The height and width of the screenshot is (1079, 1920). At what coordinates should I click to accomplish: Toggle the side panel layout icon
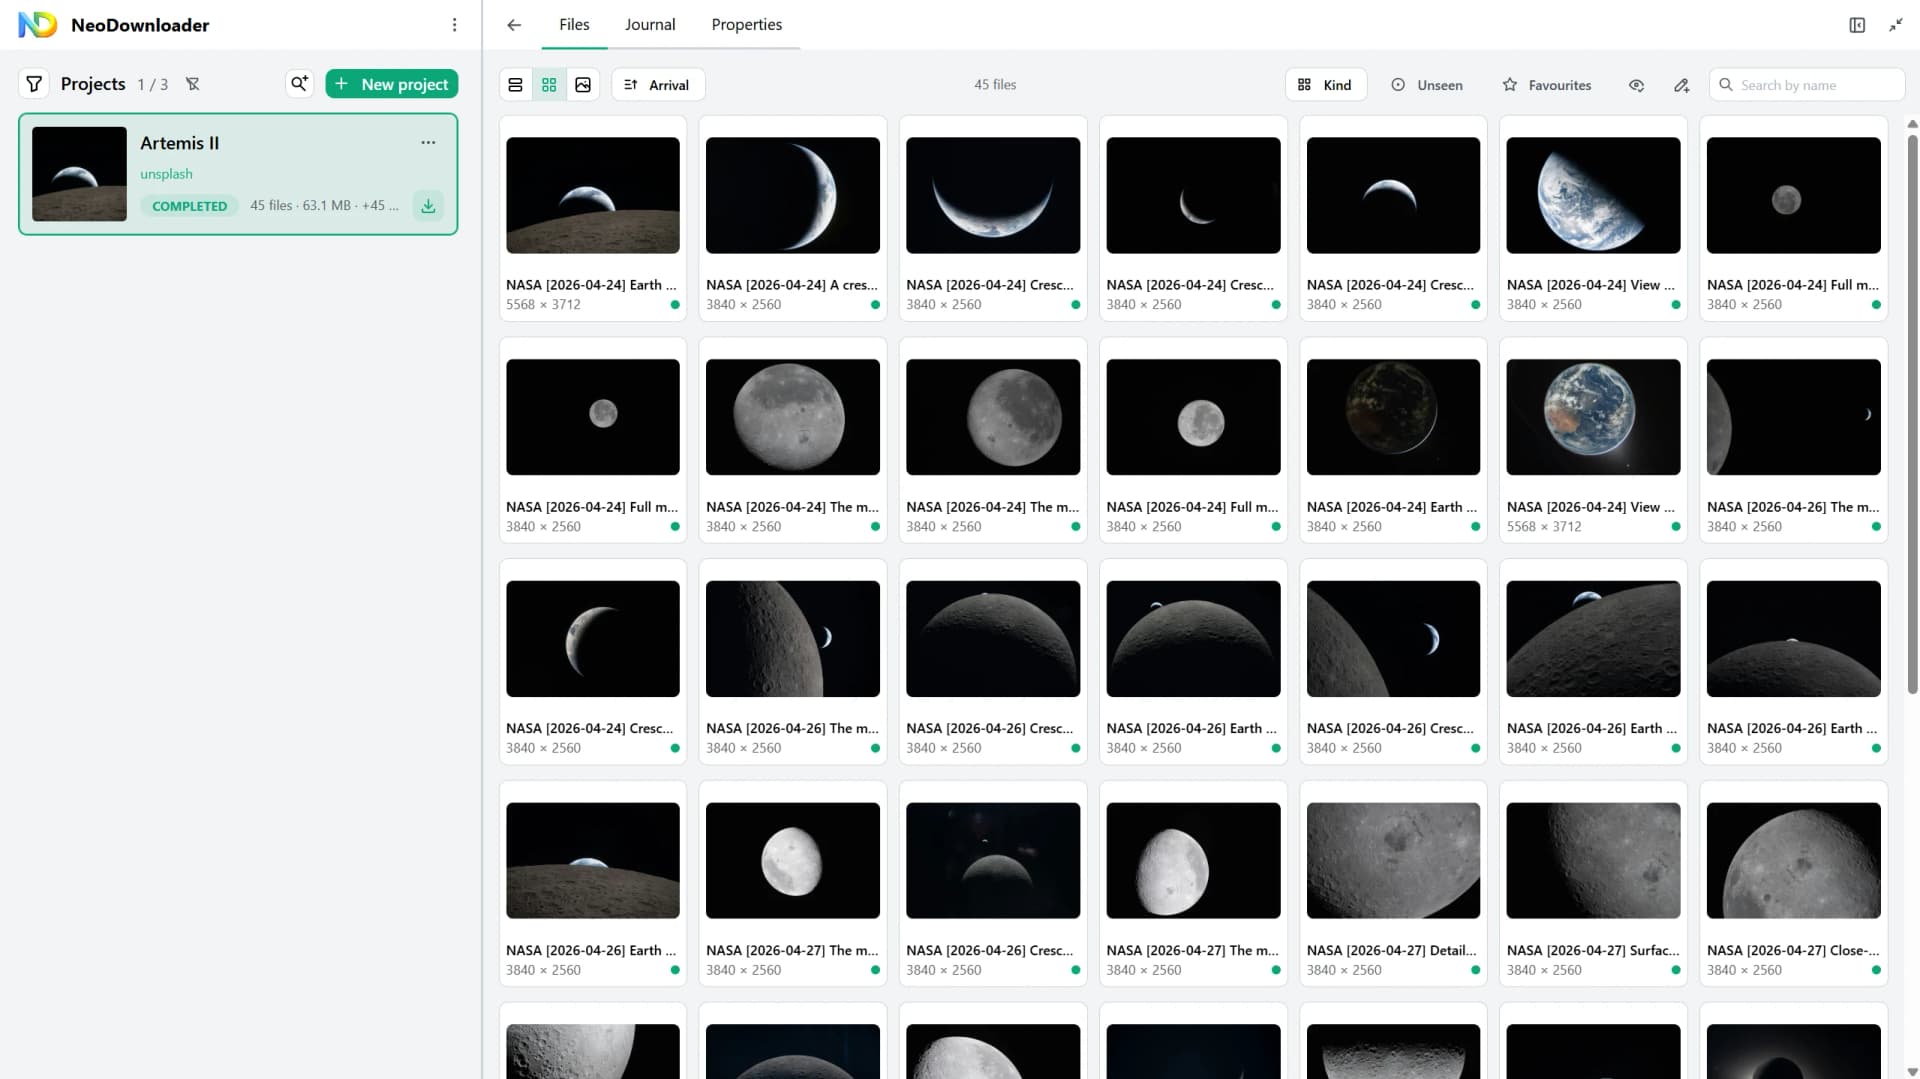pyautogui.click(x=1857, y=25)
